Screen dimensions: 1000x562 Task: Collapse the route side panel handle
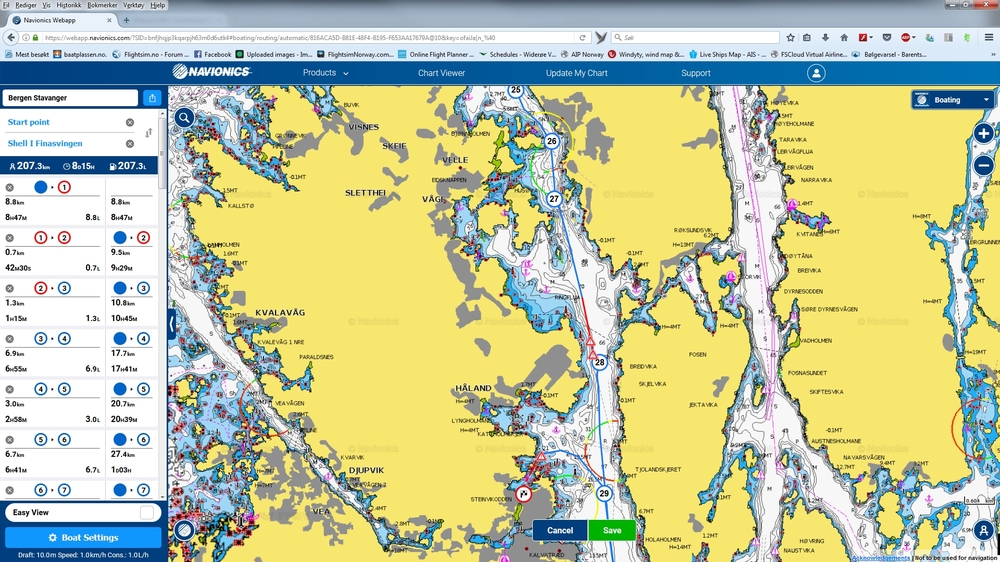[172, 324]
